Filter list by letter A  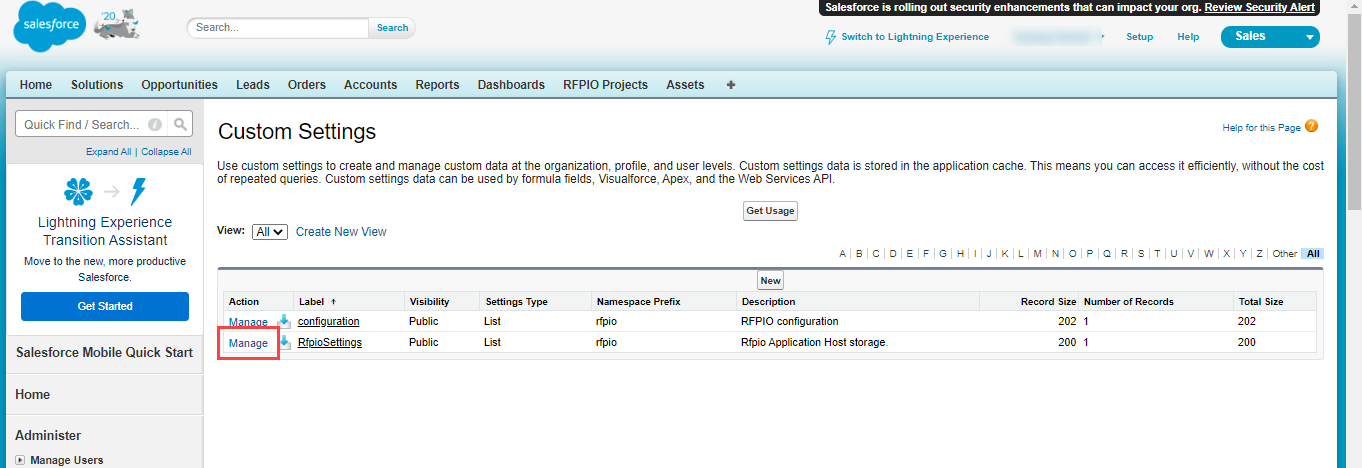point(843,254)
